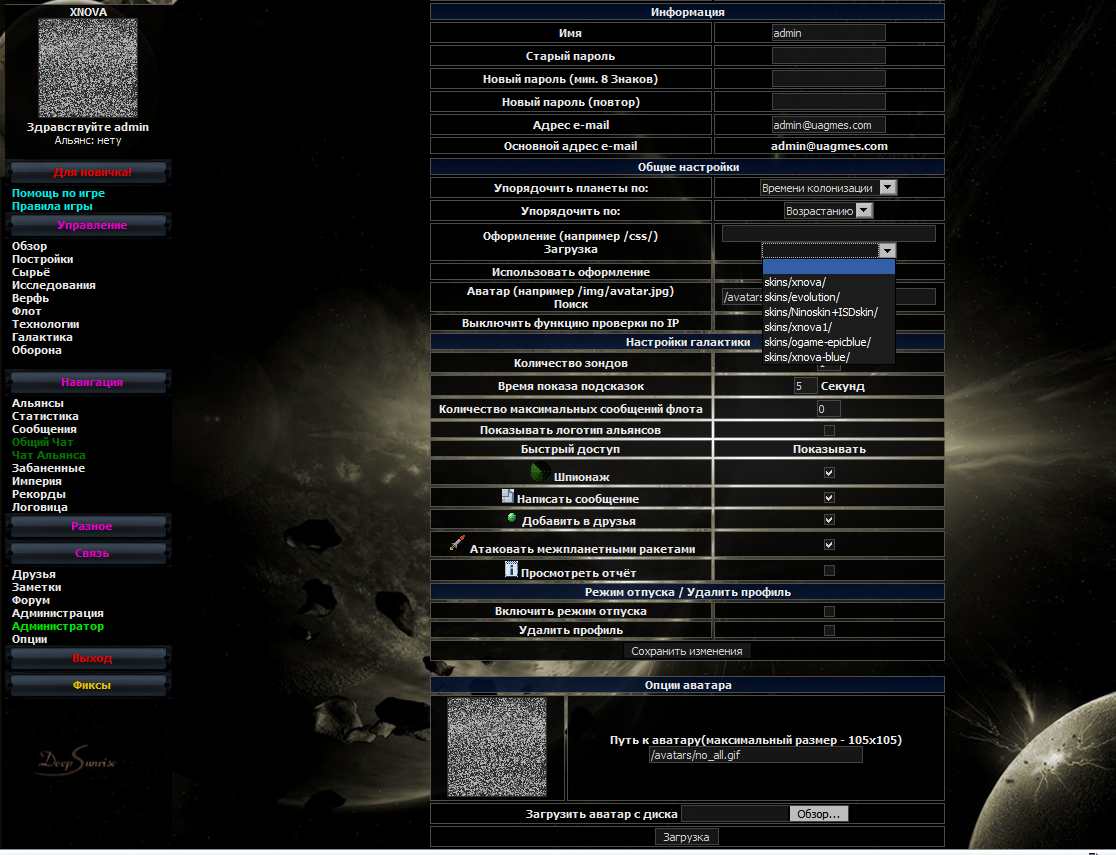Image resolution: width=1116 pixels, height=855 pixels.
Task: Uncheck the Атаковать межпланетными ракетами checkbox
Action: [829, 545]
